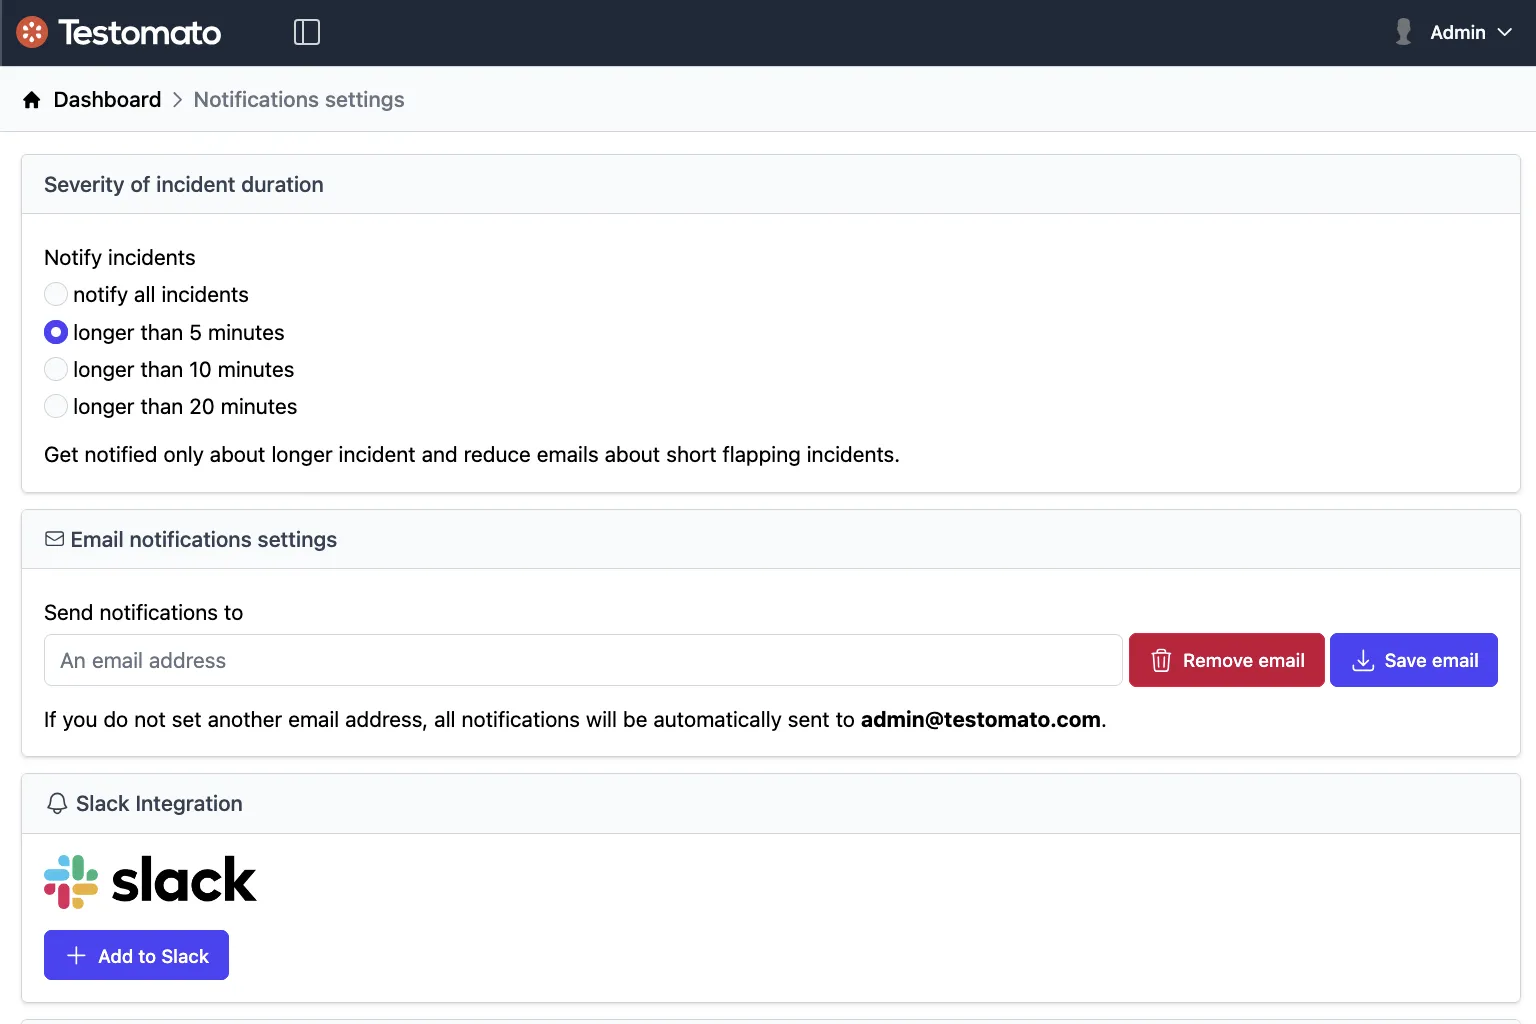Click the Testomato logo icon

click(31, 31)
